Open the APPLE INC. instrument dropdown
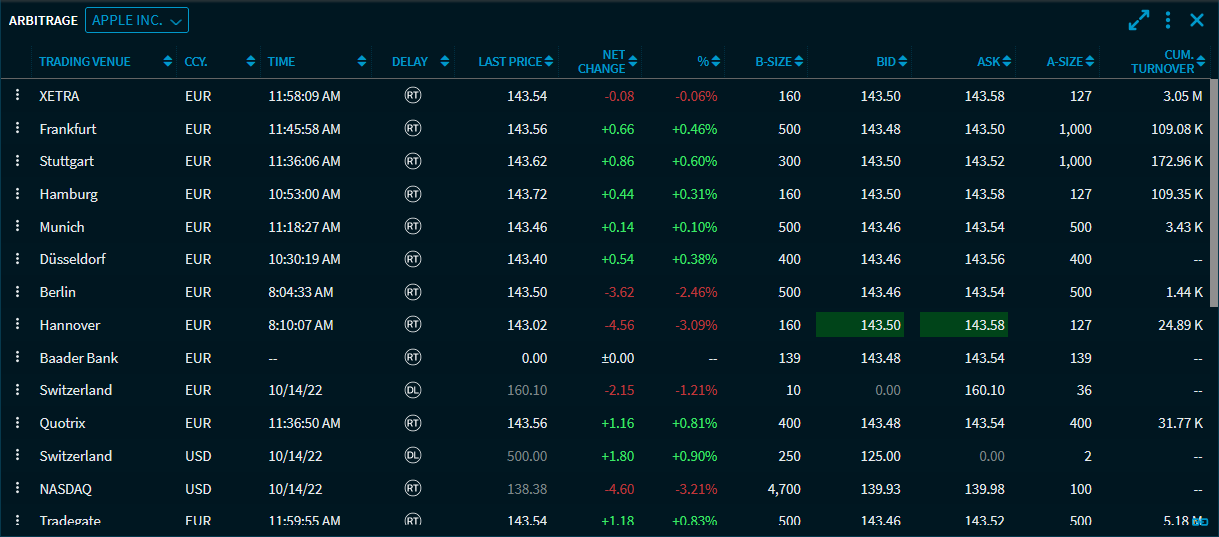The width and height of the screenshot is (1219, 537). point(137,20)
